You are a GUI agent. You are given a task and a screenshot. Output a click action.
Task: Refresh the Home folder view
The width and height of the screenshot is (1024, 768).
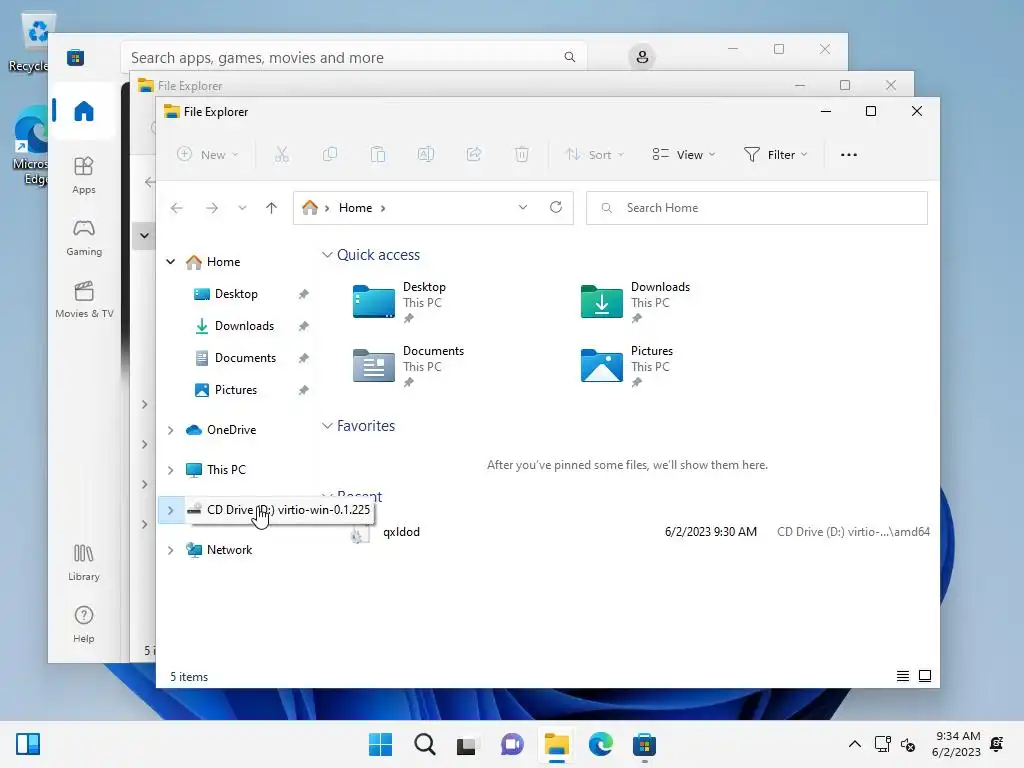point(556,207)
